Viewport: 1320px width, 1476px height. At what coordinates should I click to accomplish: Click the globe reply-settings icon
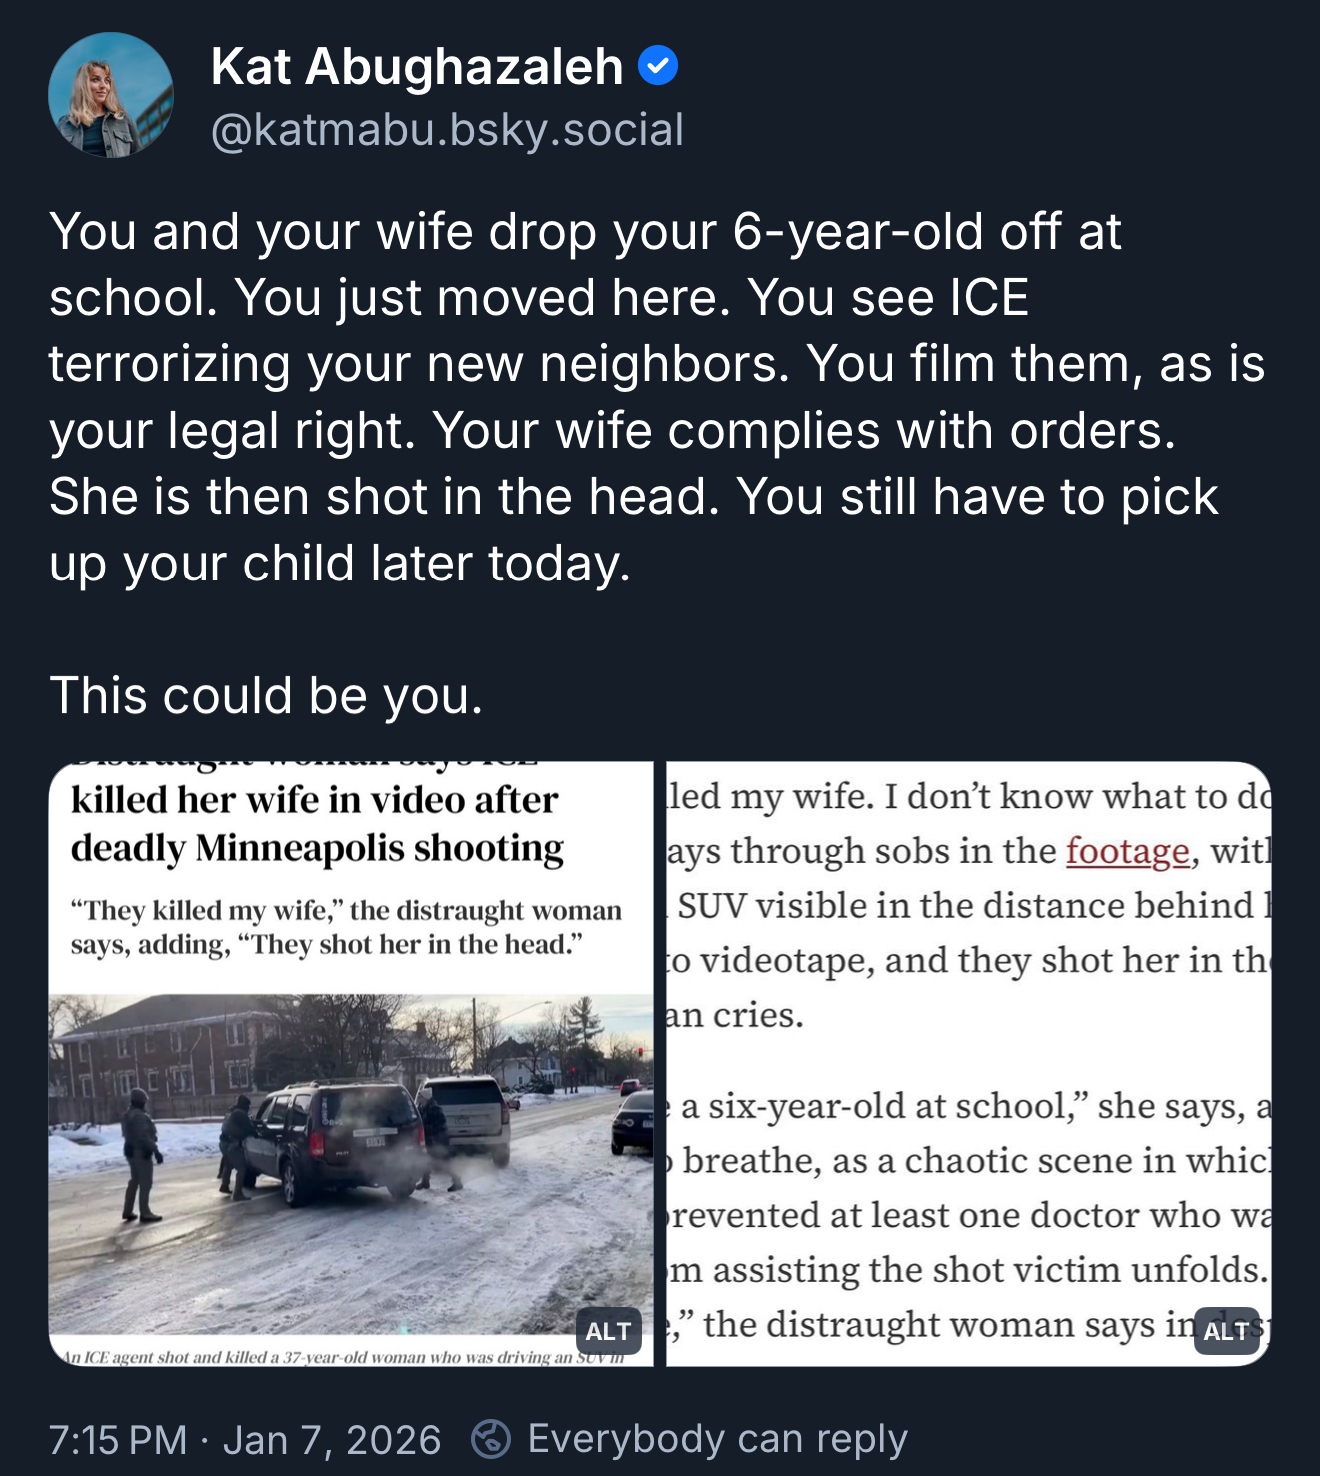point(491,1439)
